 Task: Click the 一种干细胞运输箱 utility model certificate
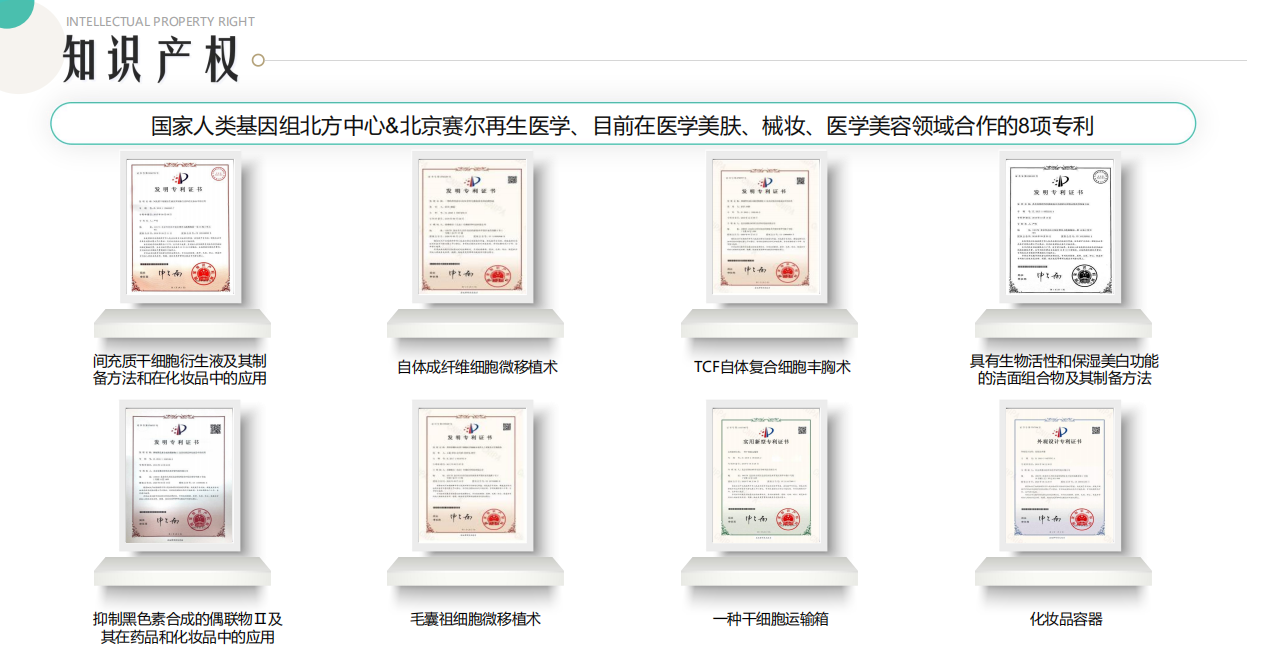click(x=767, y=476)
